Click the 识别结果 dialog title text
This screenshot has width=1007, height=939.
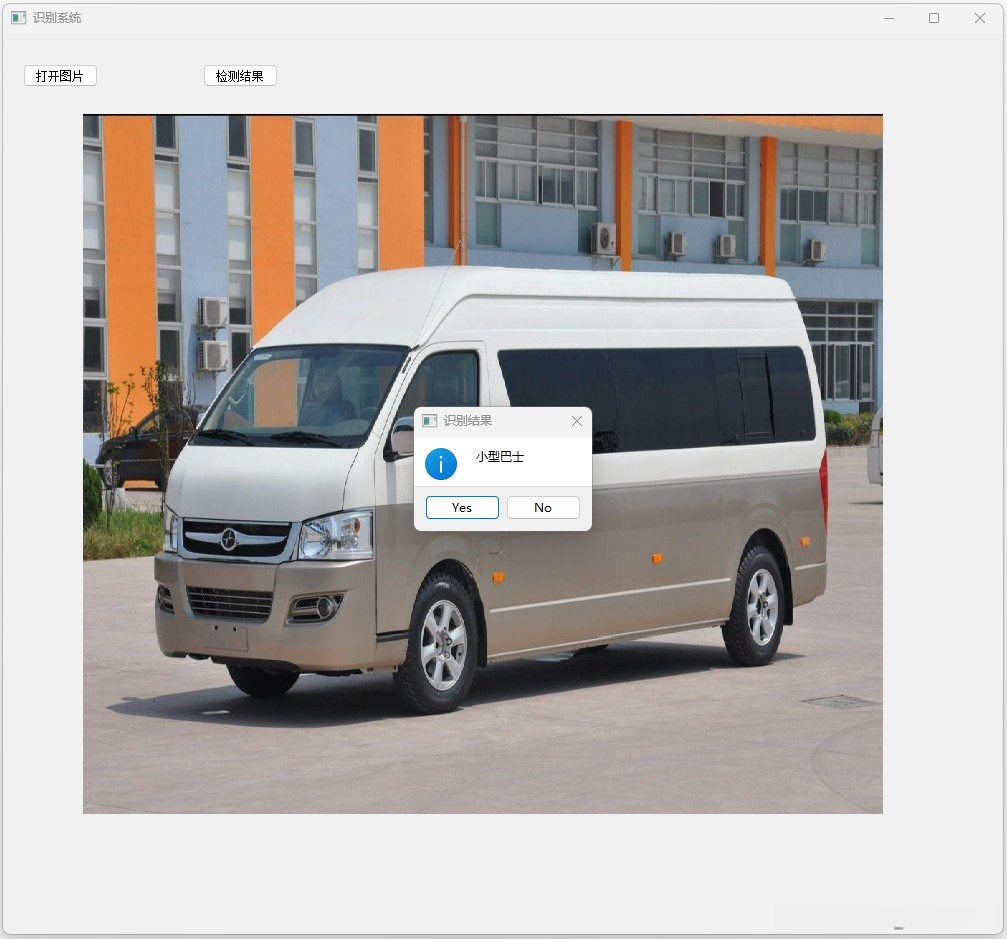468,421
